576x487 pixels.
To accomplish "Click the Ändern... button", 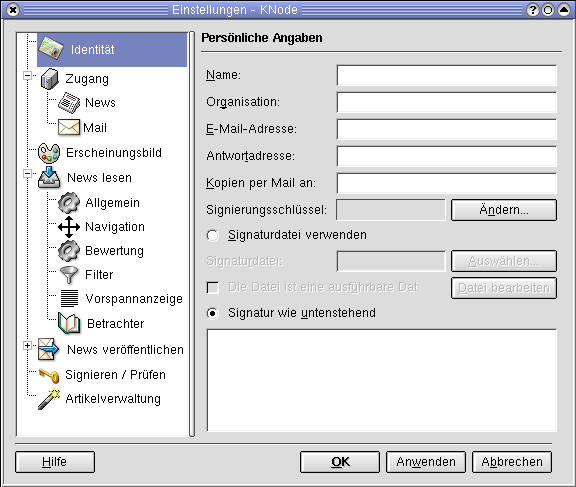I will click(x=504, y=210).
